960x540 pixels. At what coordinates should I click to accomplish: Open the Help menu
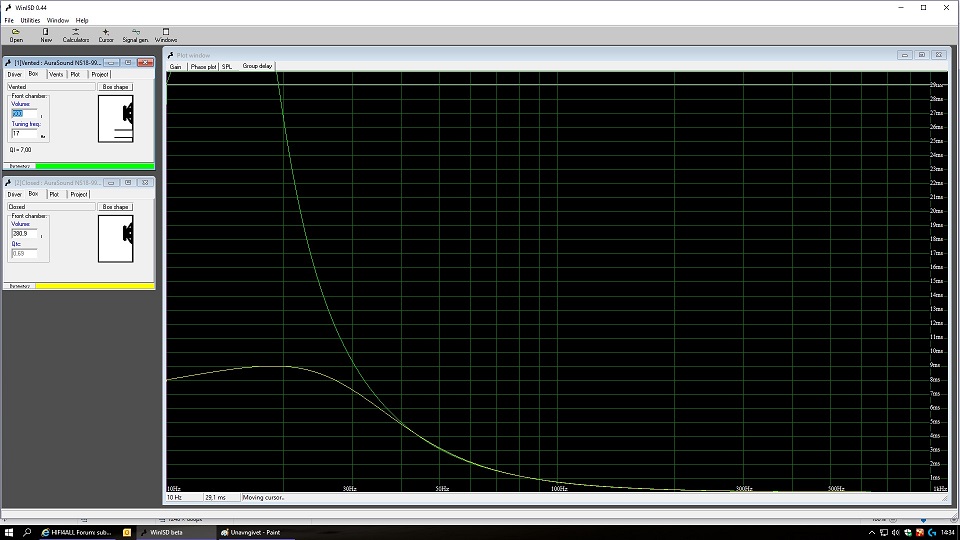(x=81, y=20)
